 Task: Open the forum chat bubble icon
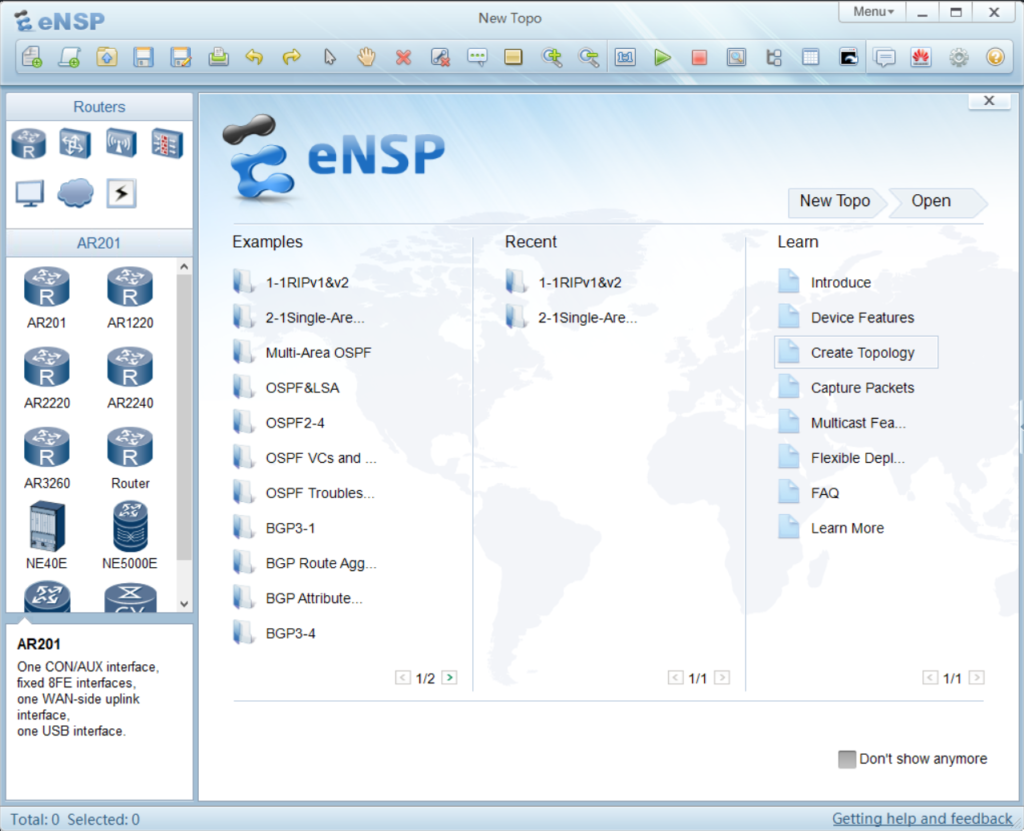[885, 57]
